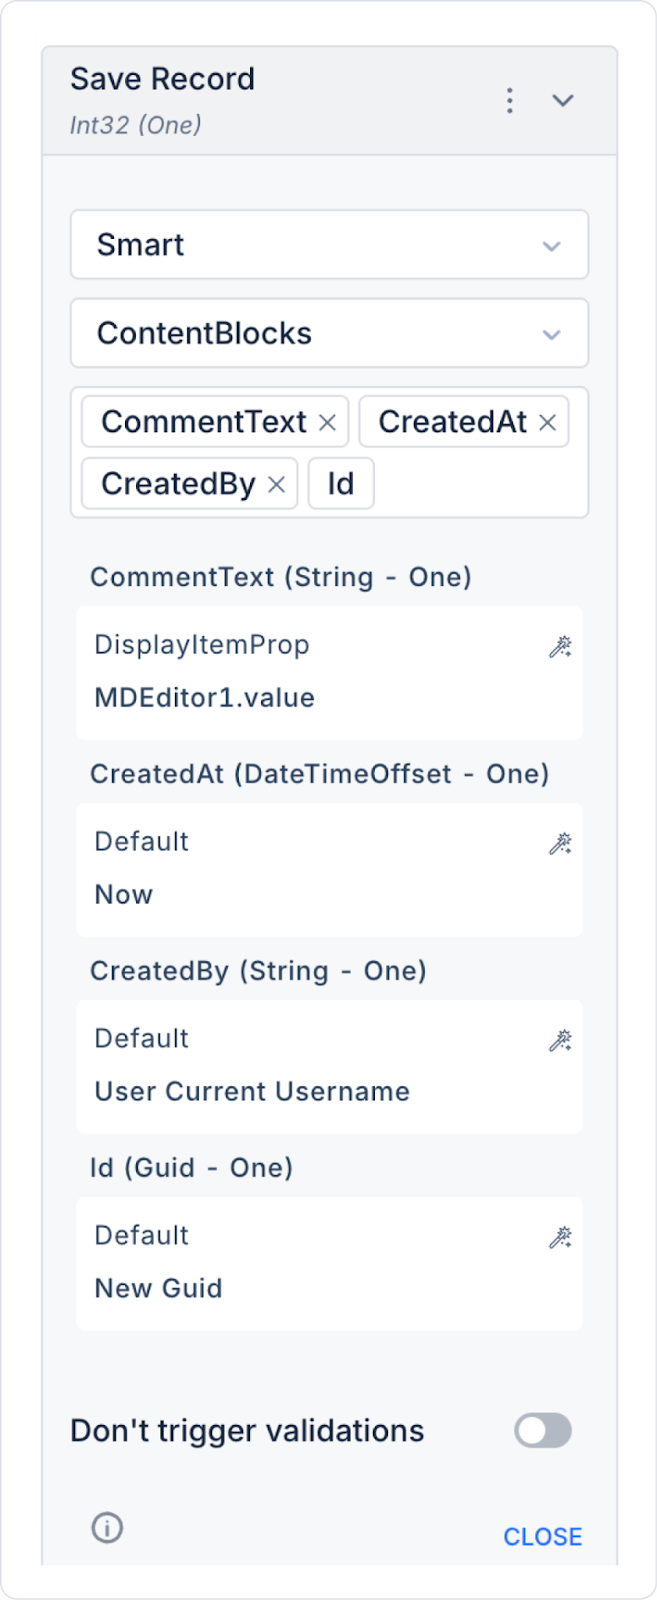Image resolution: width=657 pixels, height=1600 pixels.
Task: Click the info icon at the bottom
Action: [x=107, y=1528]
